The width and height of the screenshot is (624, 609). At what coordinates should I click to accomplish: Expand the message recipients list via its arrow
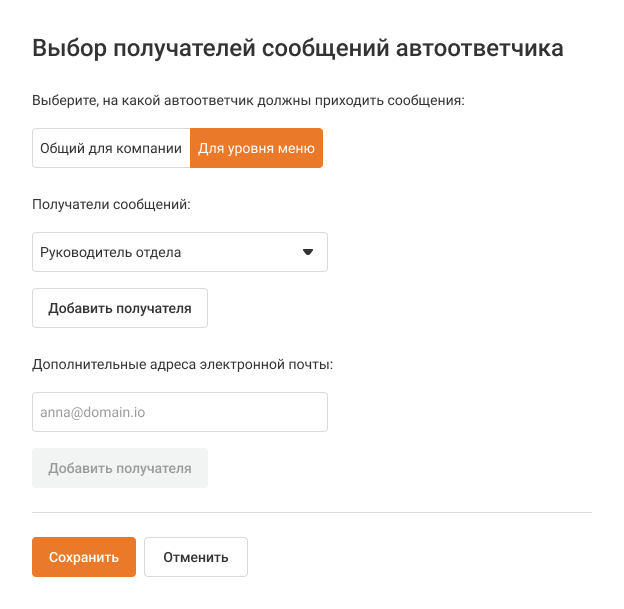pos(308,252)
